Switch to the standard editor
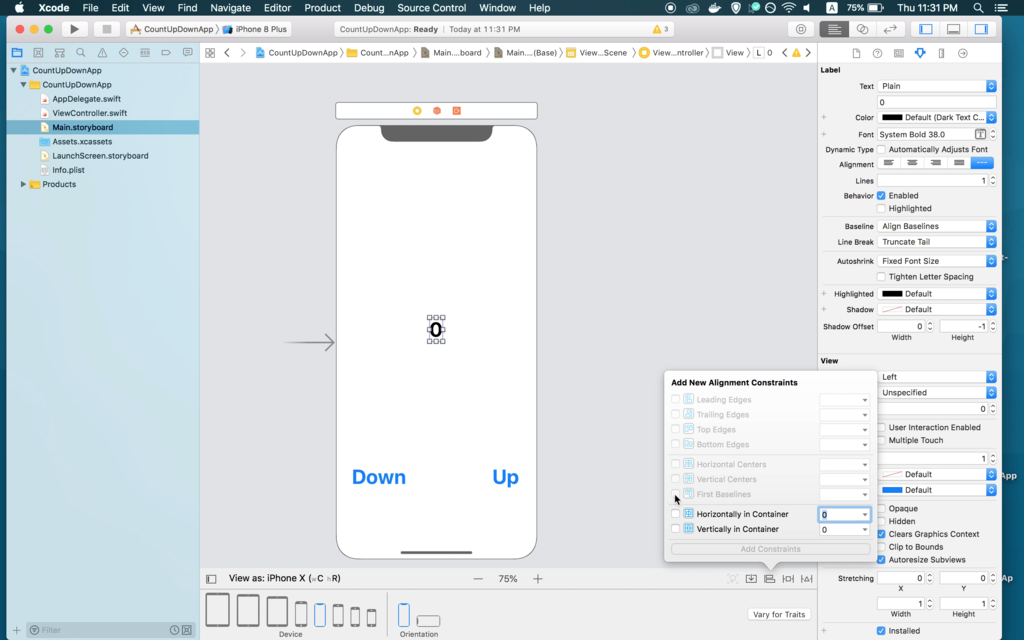The image size is (1024, 640). pyautogui.click(x=834, y=29)
